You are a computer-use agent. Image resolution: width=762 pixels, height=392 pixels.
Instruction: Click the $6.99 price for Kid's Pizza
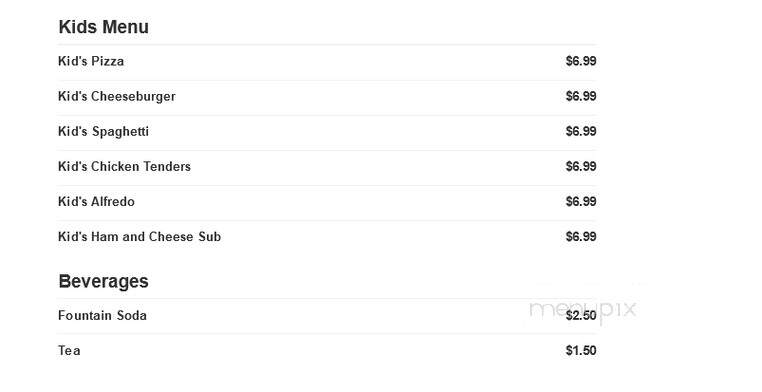tap(581, 61)
